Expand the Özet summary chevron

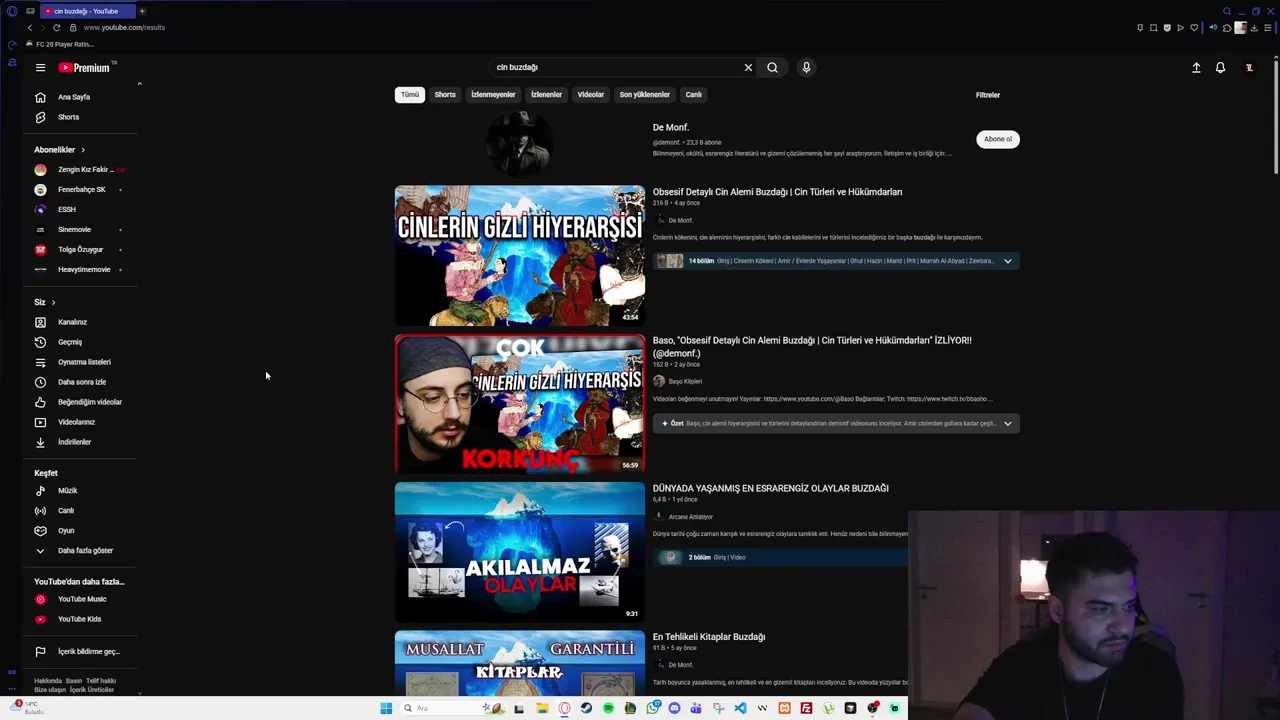click(1007, 423)
